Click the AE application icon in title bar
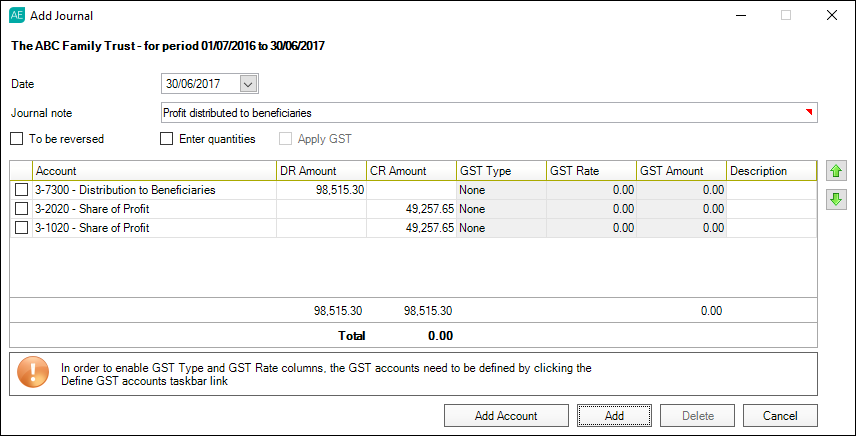Screen dimensions: 856x436 (x=17, y=16)
